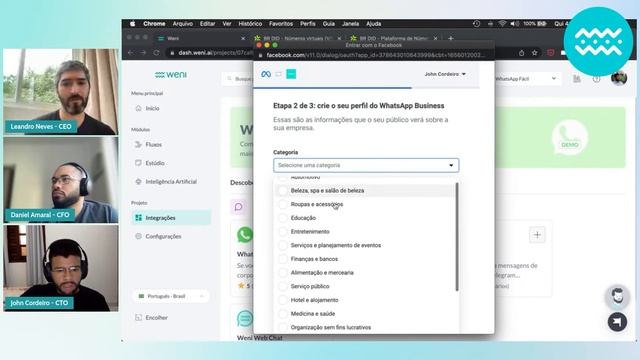Click the Encolher collapse icon
The width and height of the screenshot is (640, 360).
tap(138, 317)
